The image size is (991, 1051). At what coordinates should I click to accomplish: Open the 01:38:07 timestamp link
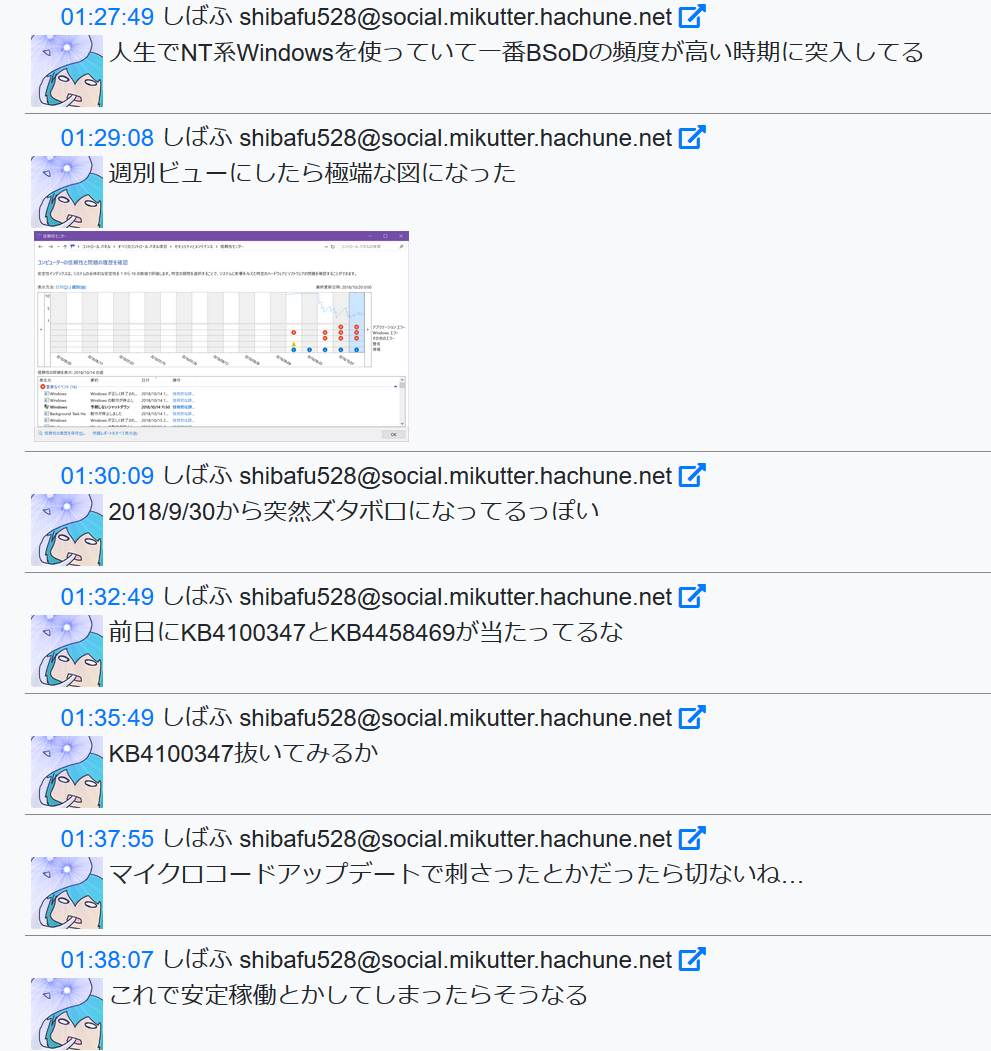(x=107, y=960)
